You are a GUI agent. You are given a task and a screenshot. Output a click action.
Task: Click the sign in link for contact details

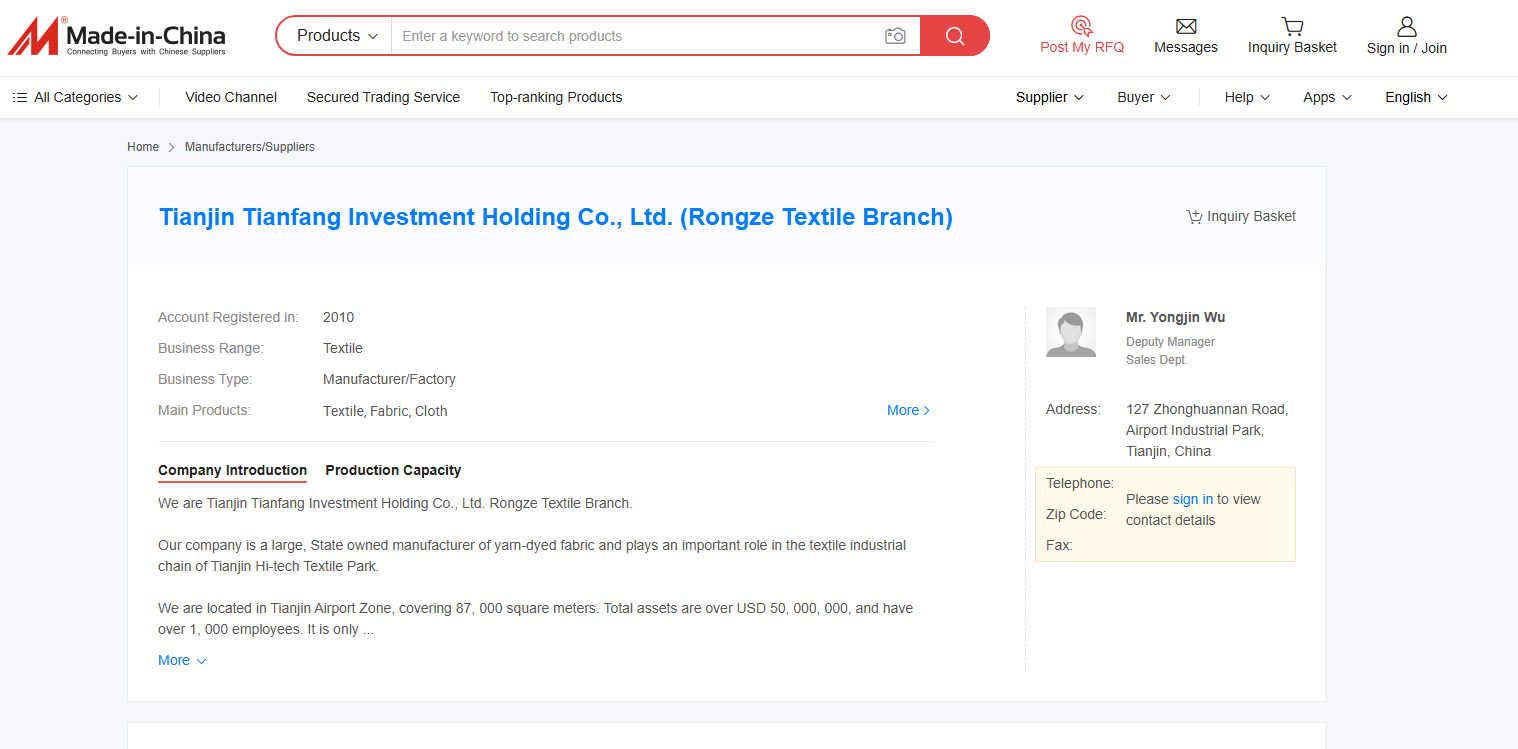1192,499
